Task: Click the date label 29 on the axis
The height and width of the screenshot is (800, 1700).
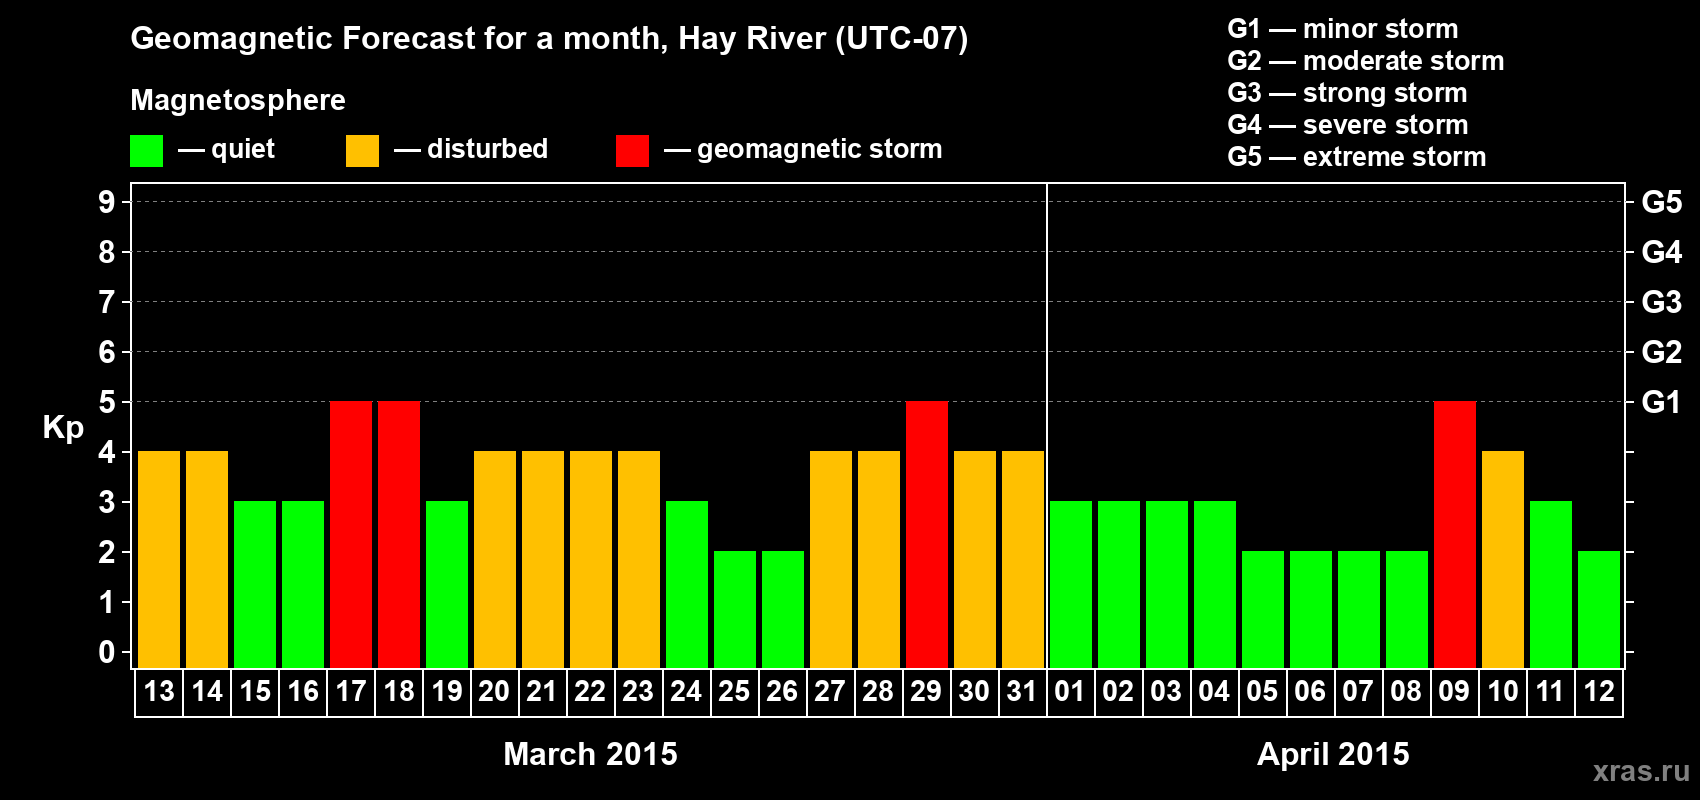Action: (x=927, y=691)
